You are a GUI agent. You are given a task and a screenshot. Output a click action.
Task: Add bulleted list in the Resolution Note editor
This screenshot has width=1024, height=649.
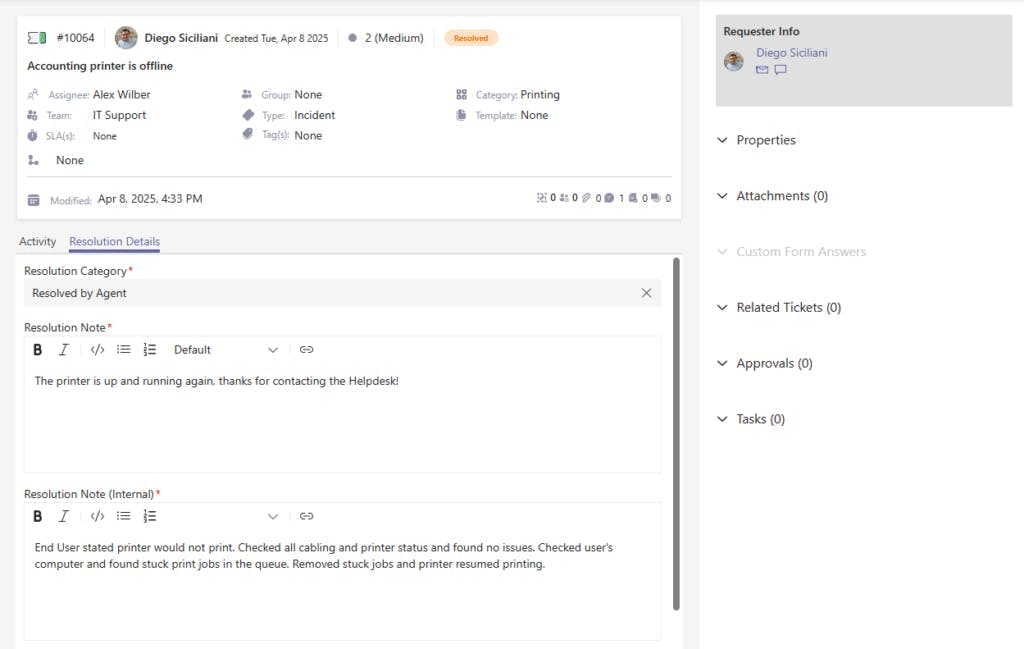coord(123,350)
